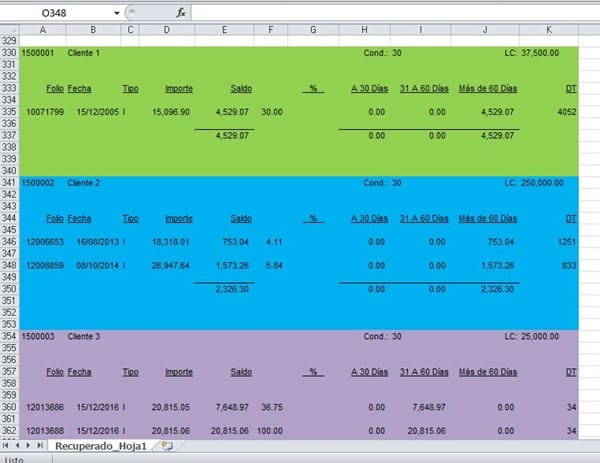Select column B header
Viewport: 600px width, 463px height.
coord(93,30)
